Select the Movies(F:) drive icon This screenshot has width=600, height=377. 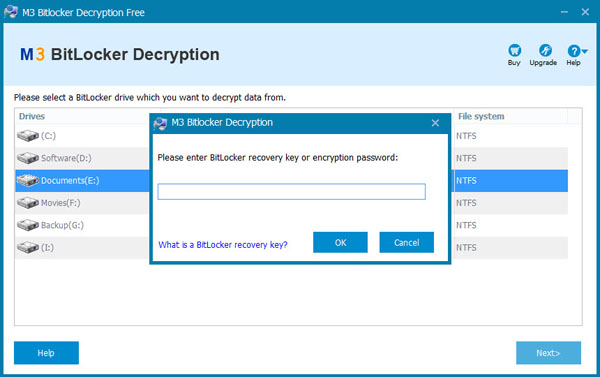click(x=28, y=202)
